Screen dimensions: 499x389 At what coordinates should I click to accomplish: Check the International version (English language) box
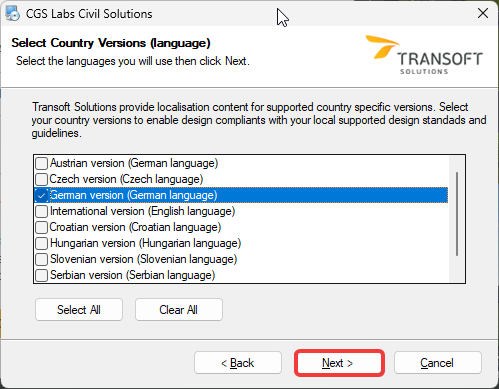point(41,211)
